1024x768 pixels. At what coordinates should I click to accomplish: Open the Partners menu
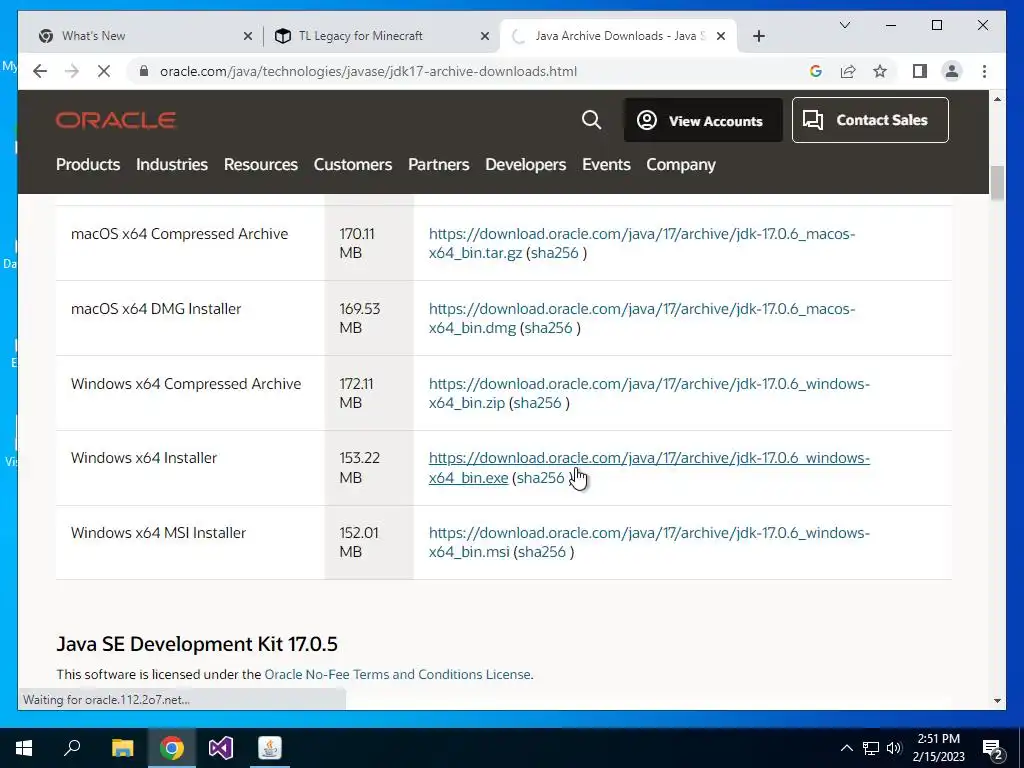click(x=438, y=165)
